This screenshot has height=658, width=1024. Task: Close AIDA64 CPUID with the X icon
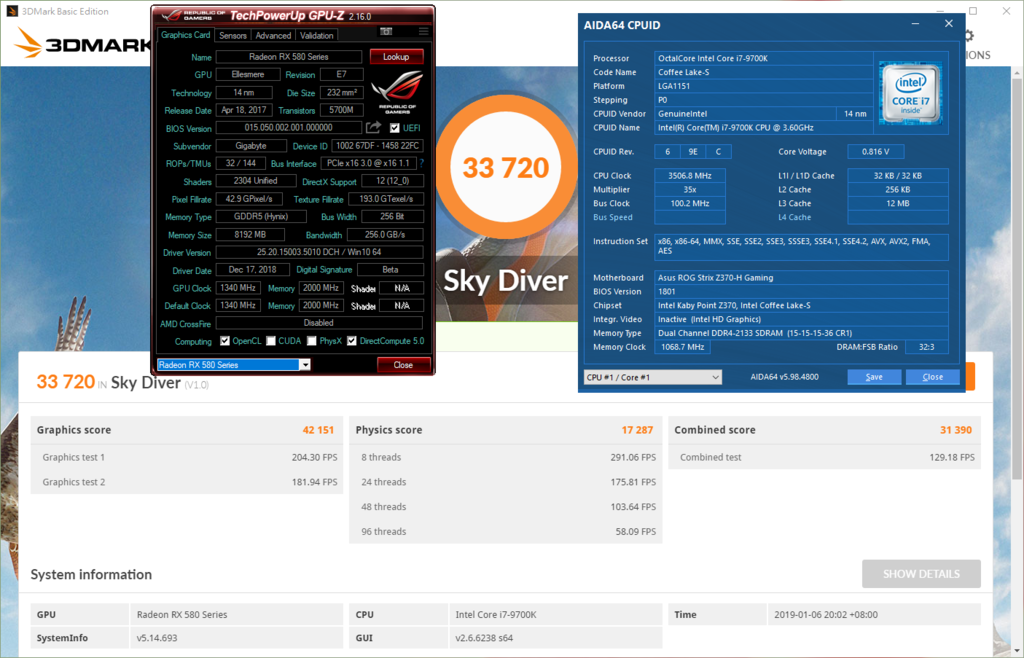pyautogui.click(x=949, y=24)
